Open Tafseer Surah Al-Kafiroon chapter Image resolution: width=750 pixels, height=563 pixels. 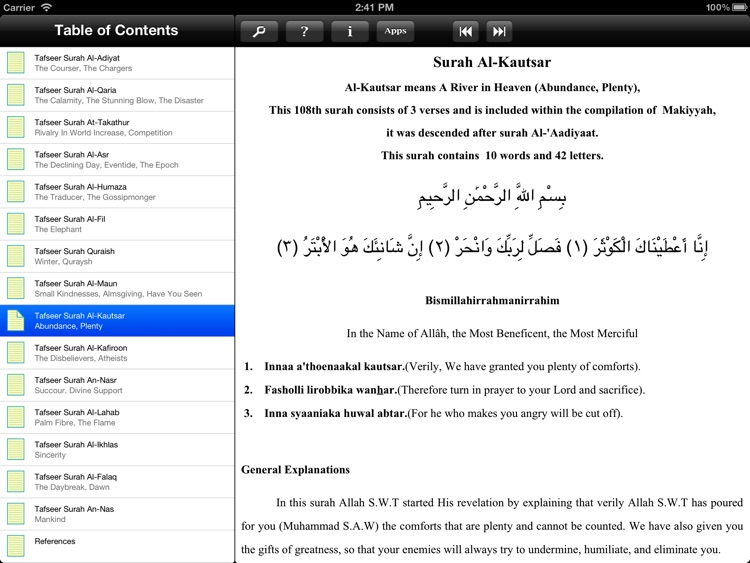tap(117, 353)
